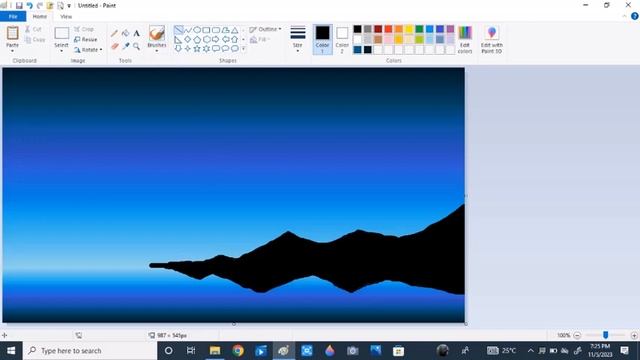Open the notification center icon
The height and width of the screenshot is (360, 640).
point(624,350)
